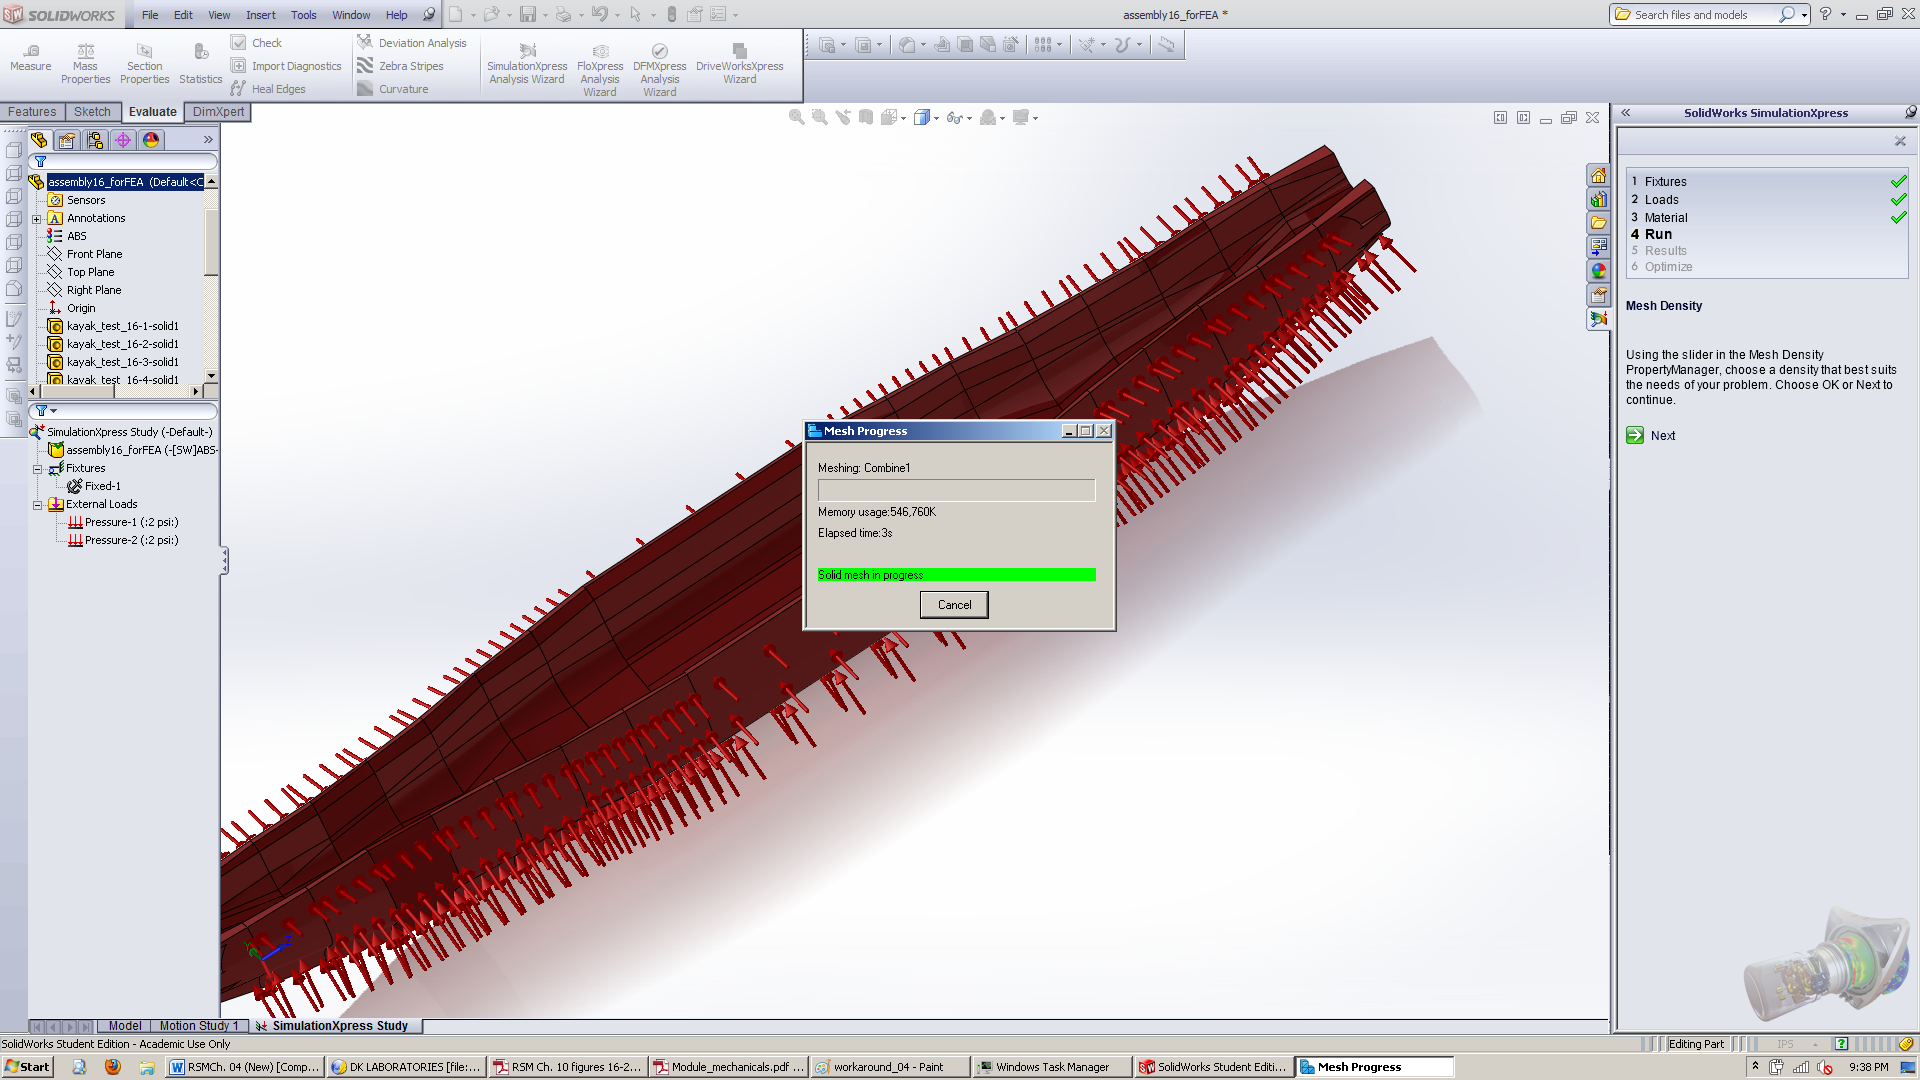Image resolution: width=1920 pixels, height=1080 pixels.
Task: Launch FloXpress Analysis Wizard
Action: point(600,70)
